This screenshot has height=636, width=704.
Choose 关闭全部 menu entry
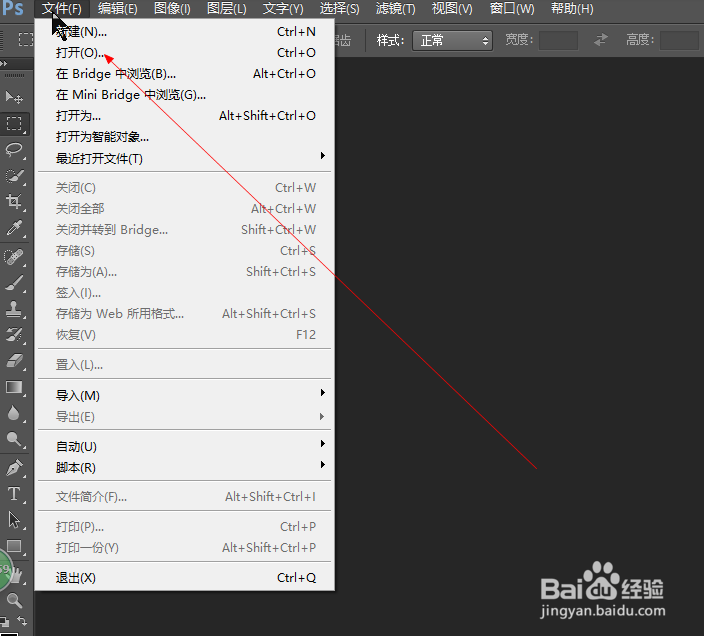click(x=185, y=209)
